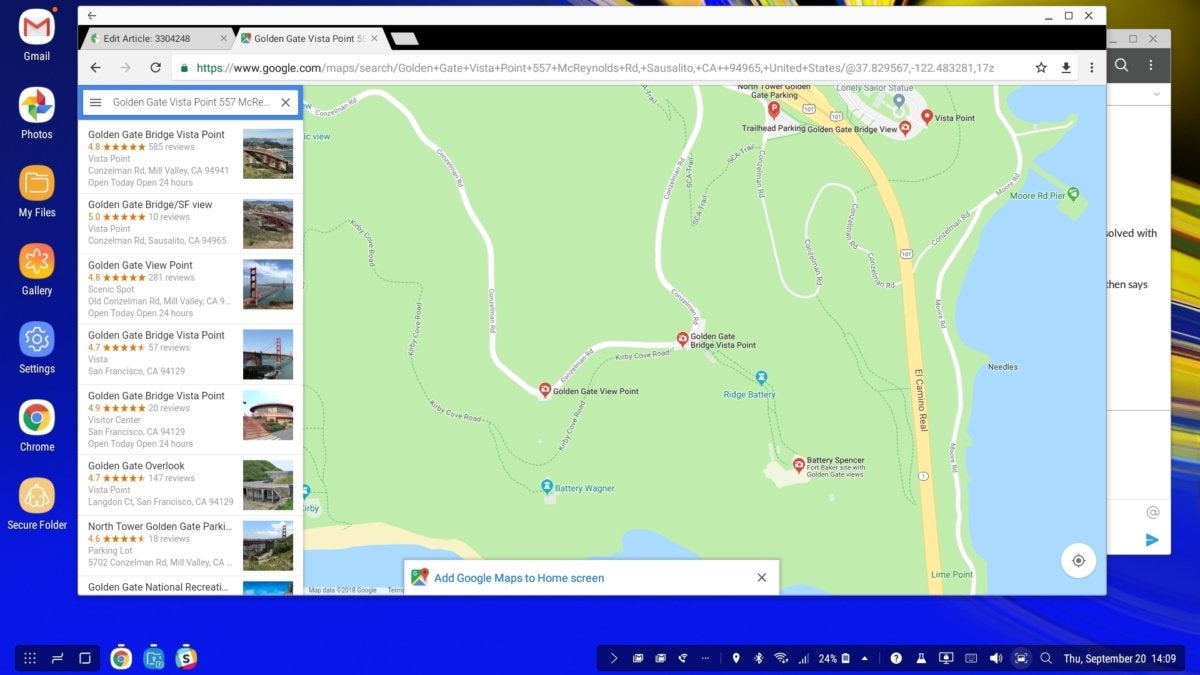Close the Golden Gate Vista Point tab
Viewport: 1200px width, 675px height.
[375, 38]
